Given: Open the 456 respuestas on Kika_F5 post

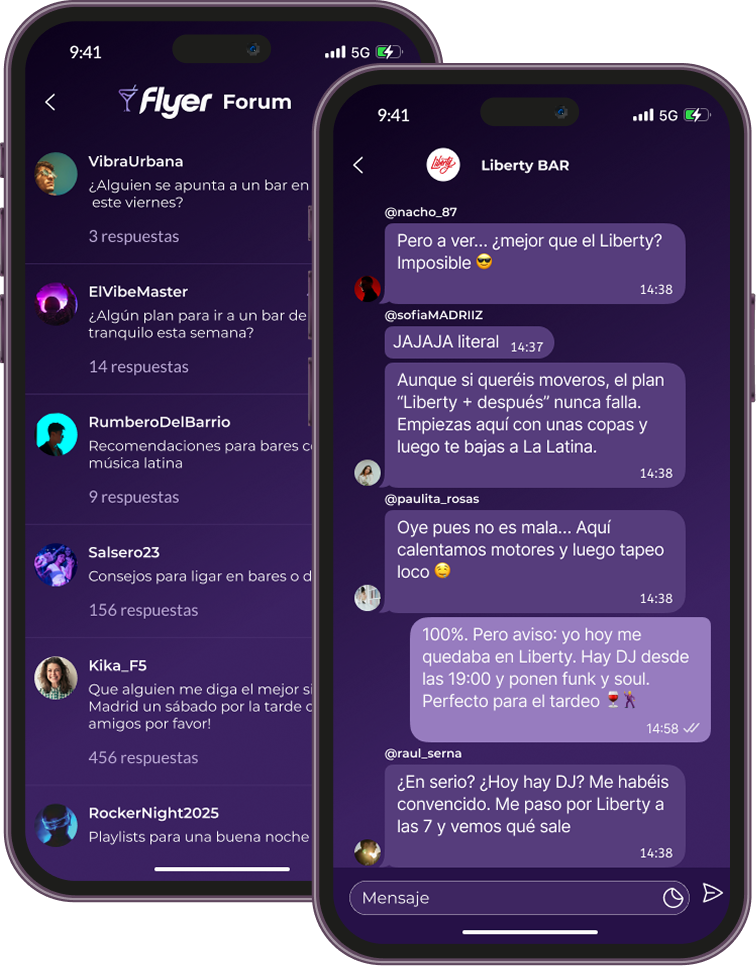Looking at the screenshot, I should 143,758.
